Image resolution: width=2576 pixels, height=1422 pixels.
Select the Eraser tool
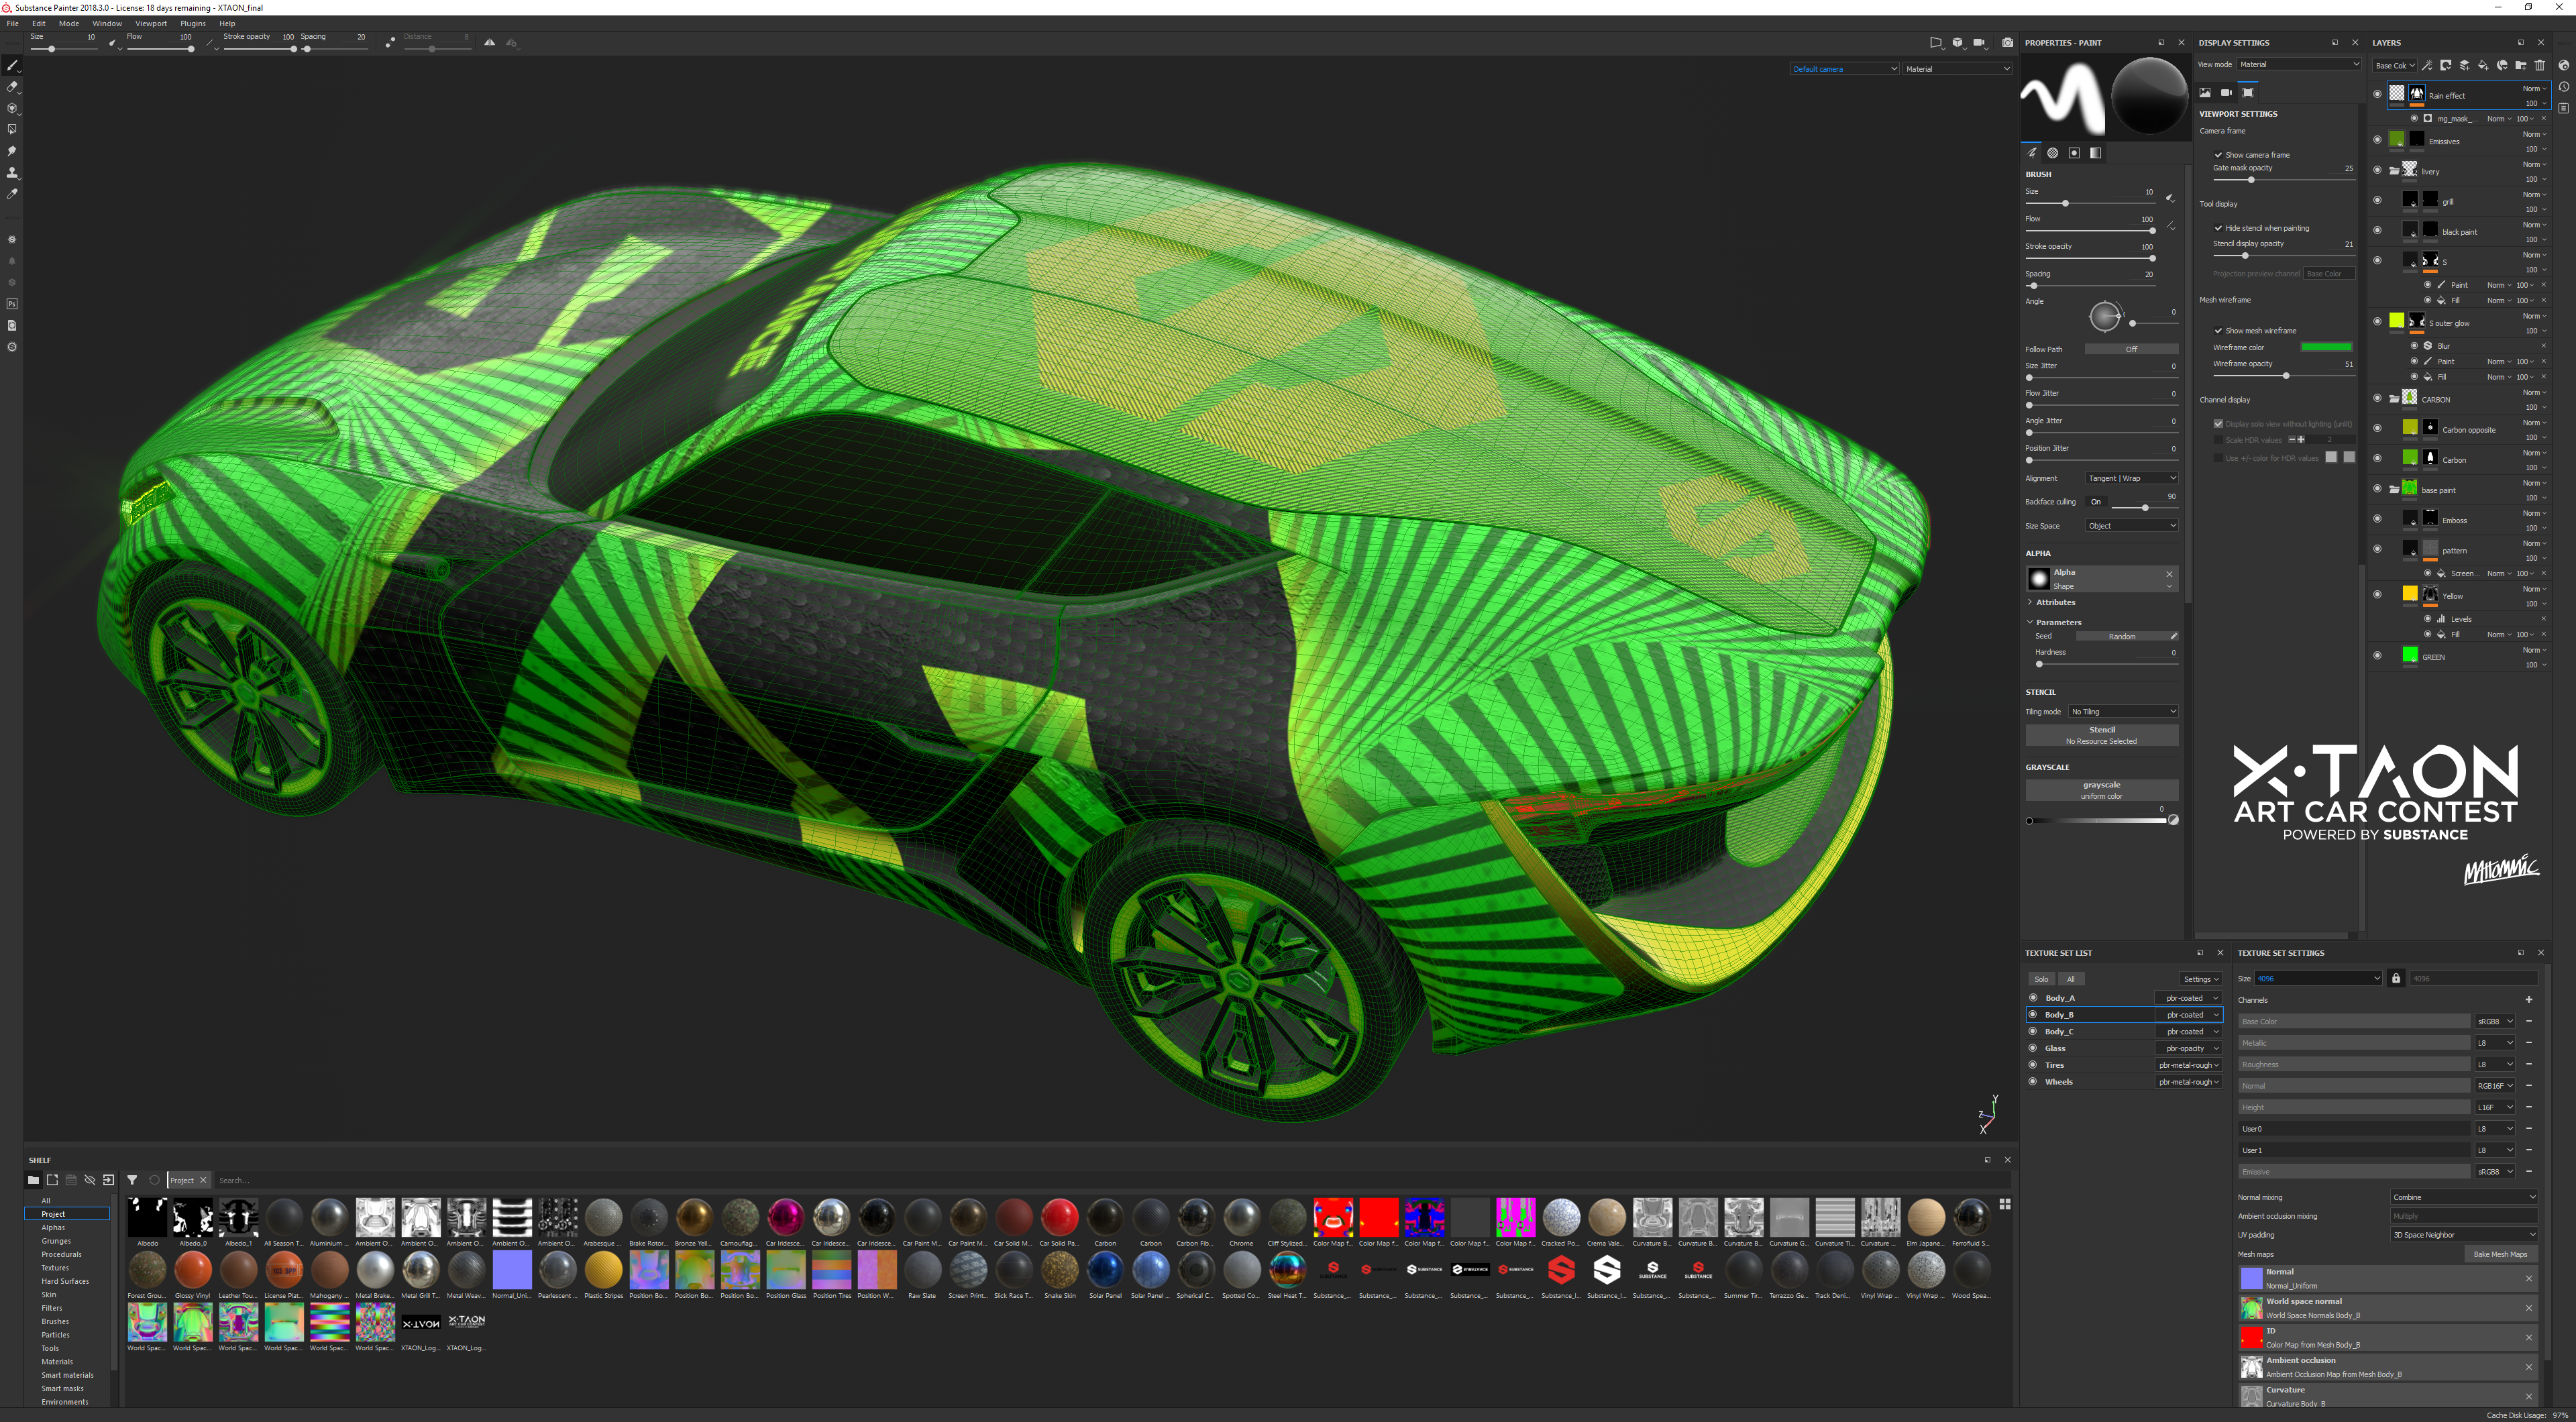click(12, 87)
